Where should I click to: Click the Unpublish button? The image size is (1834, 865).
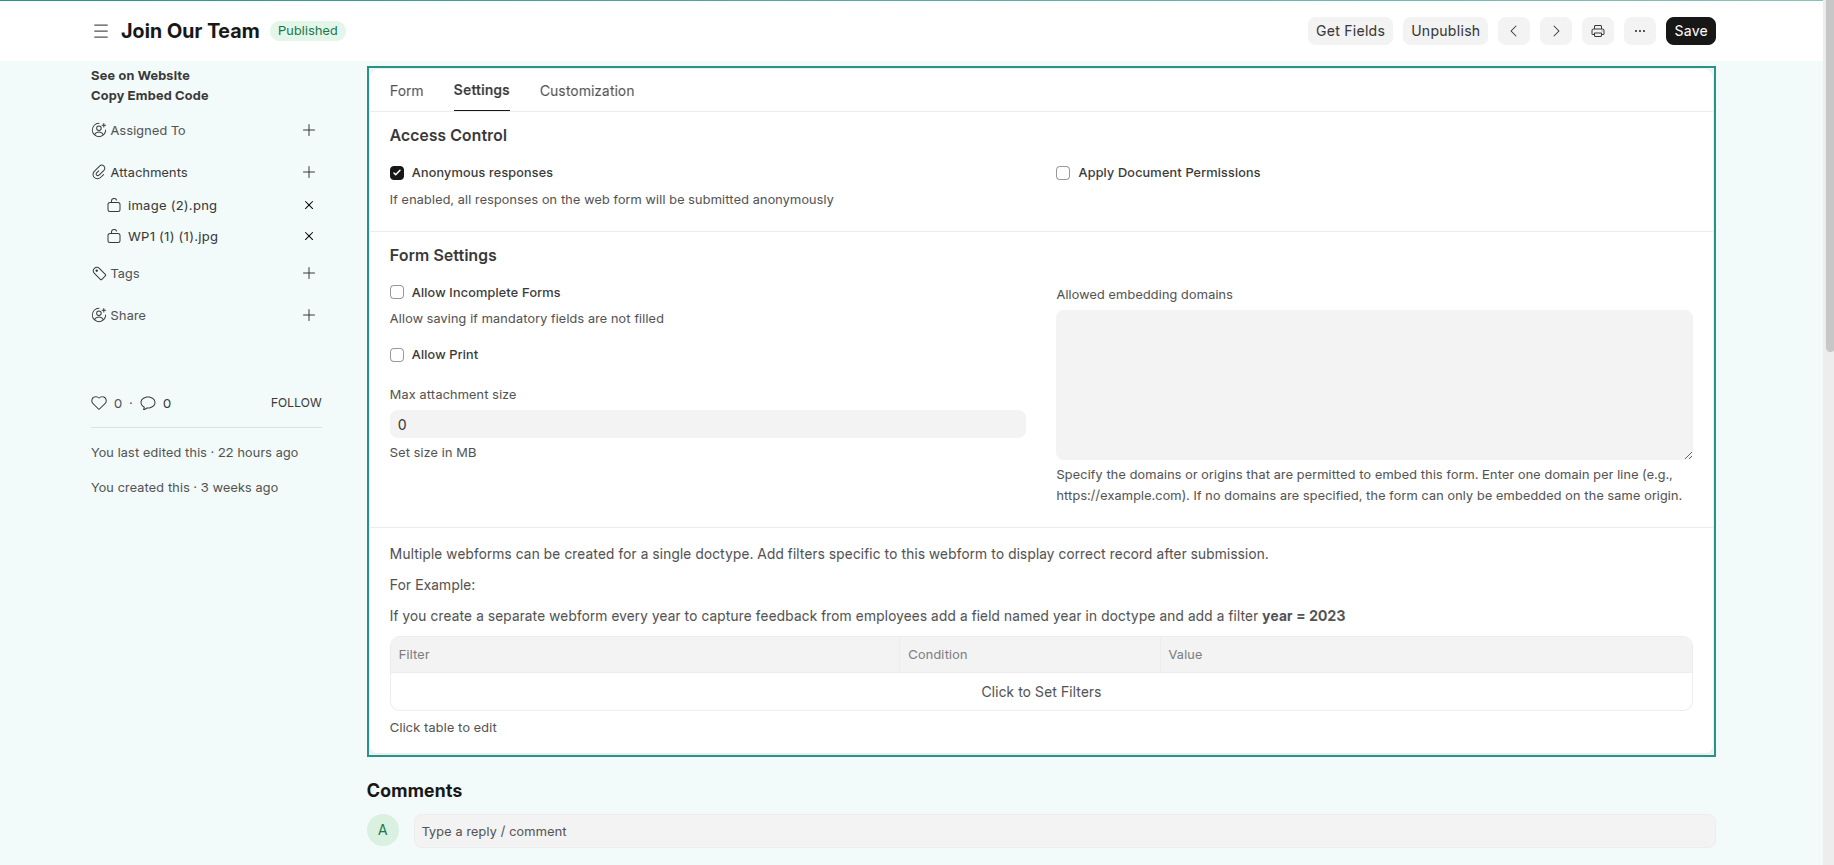[1445, 31]
